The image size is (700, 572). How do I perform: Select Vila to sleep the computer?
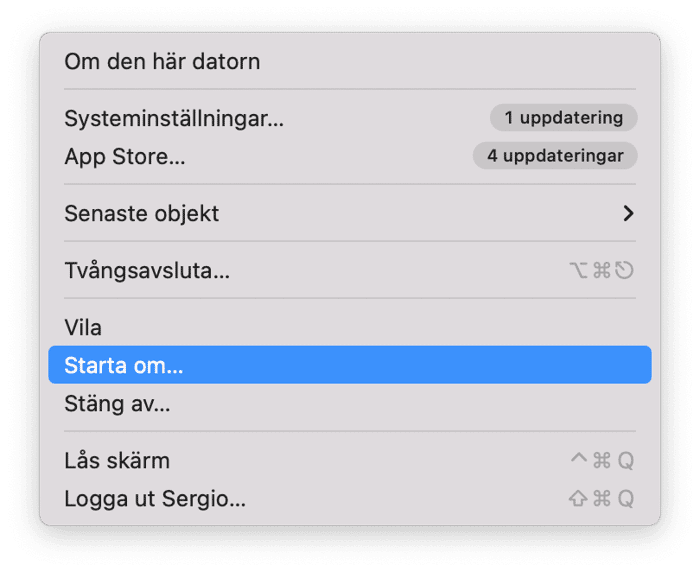coord(83,327)
